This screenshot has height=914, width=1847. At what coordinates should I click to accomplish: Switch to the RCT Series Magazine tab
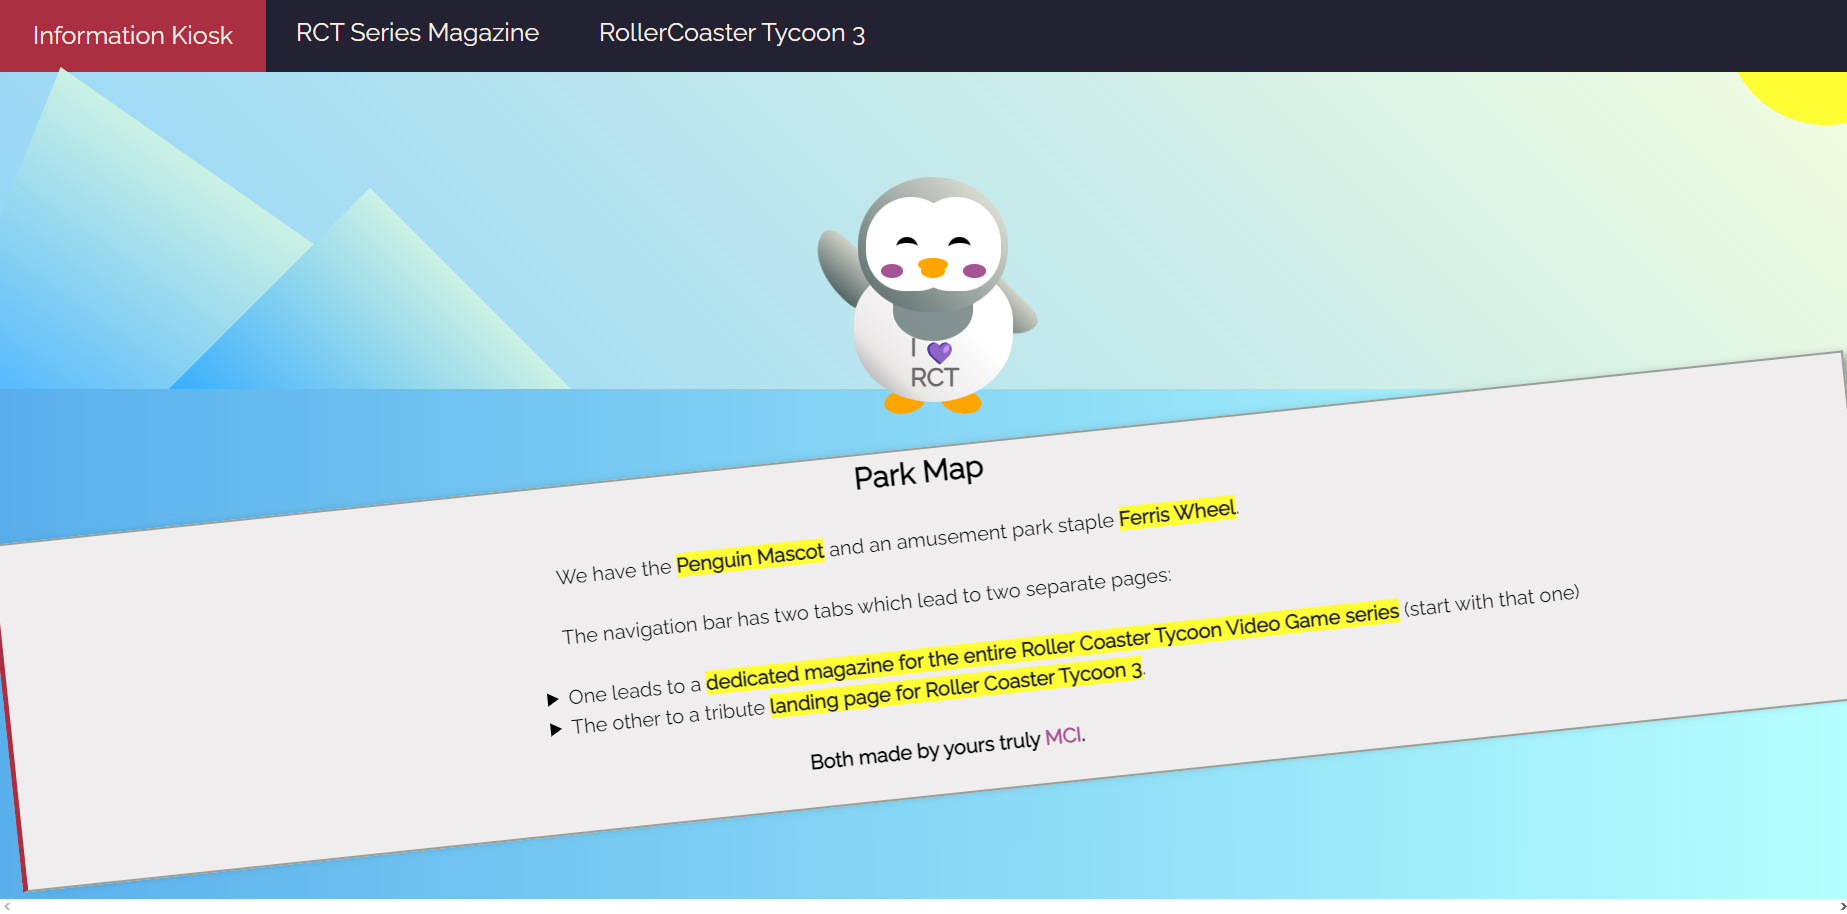tap(417, 33)
